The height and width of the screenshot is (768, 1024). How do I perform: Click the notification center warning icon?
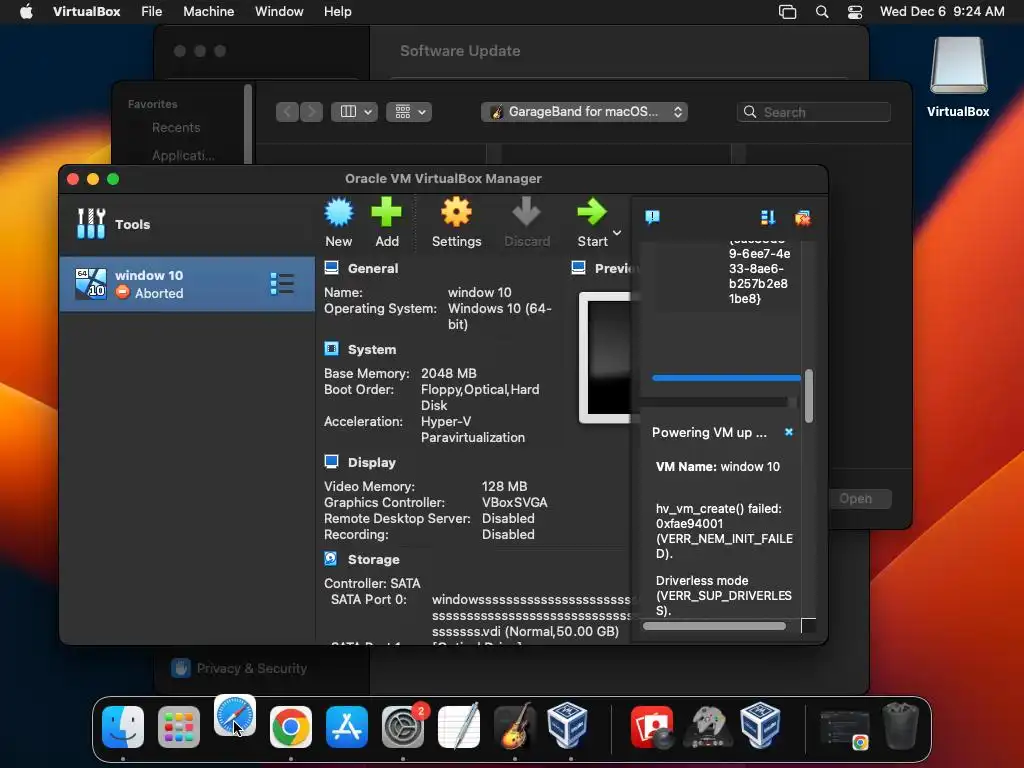coord(652,217)
